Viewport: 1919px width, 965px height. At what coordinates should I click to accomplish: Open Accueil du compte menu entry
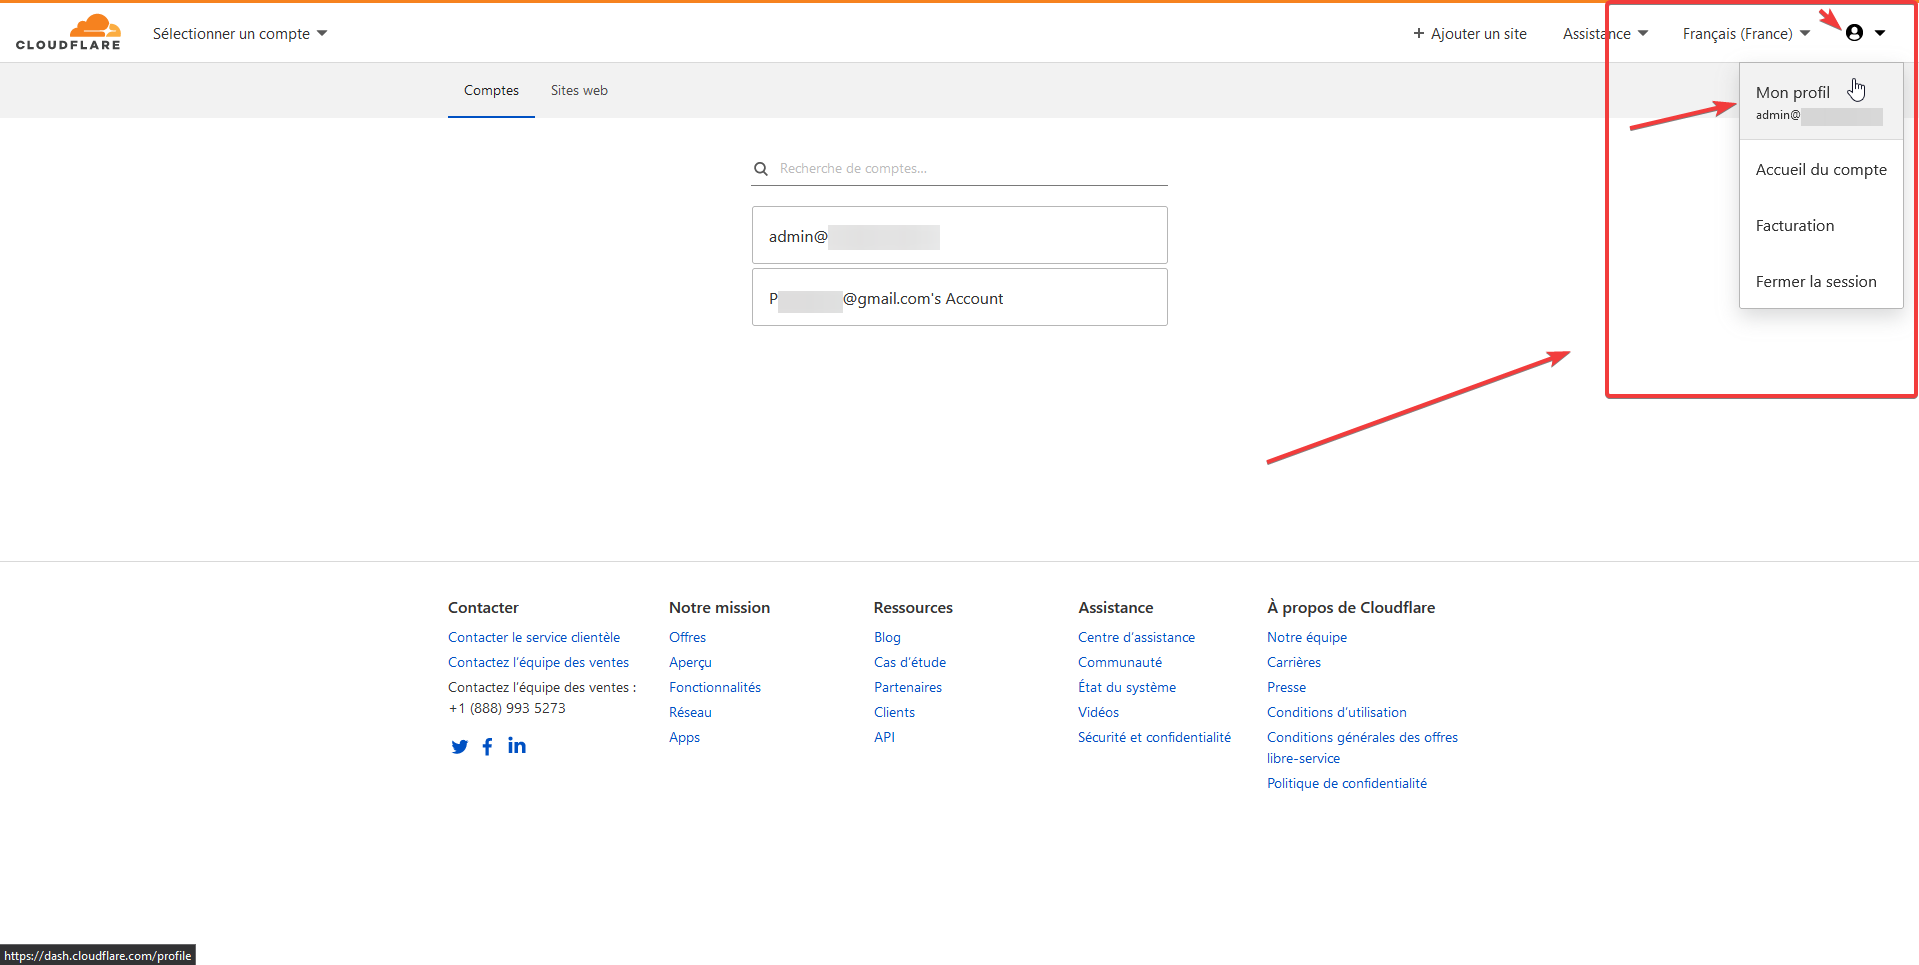pyautogui.click(x=1820, y=169)
